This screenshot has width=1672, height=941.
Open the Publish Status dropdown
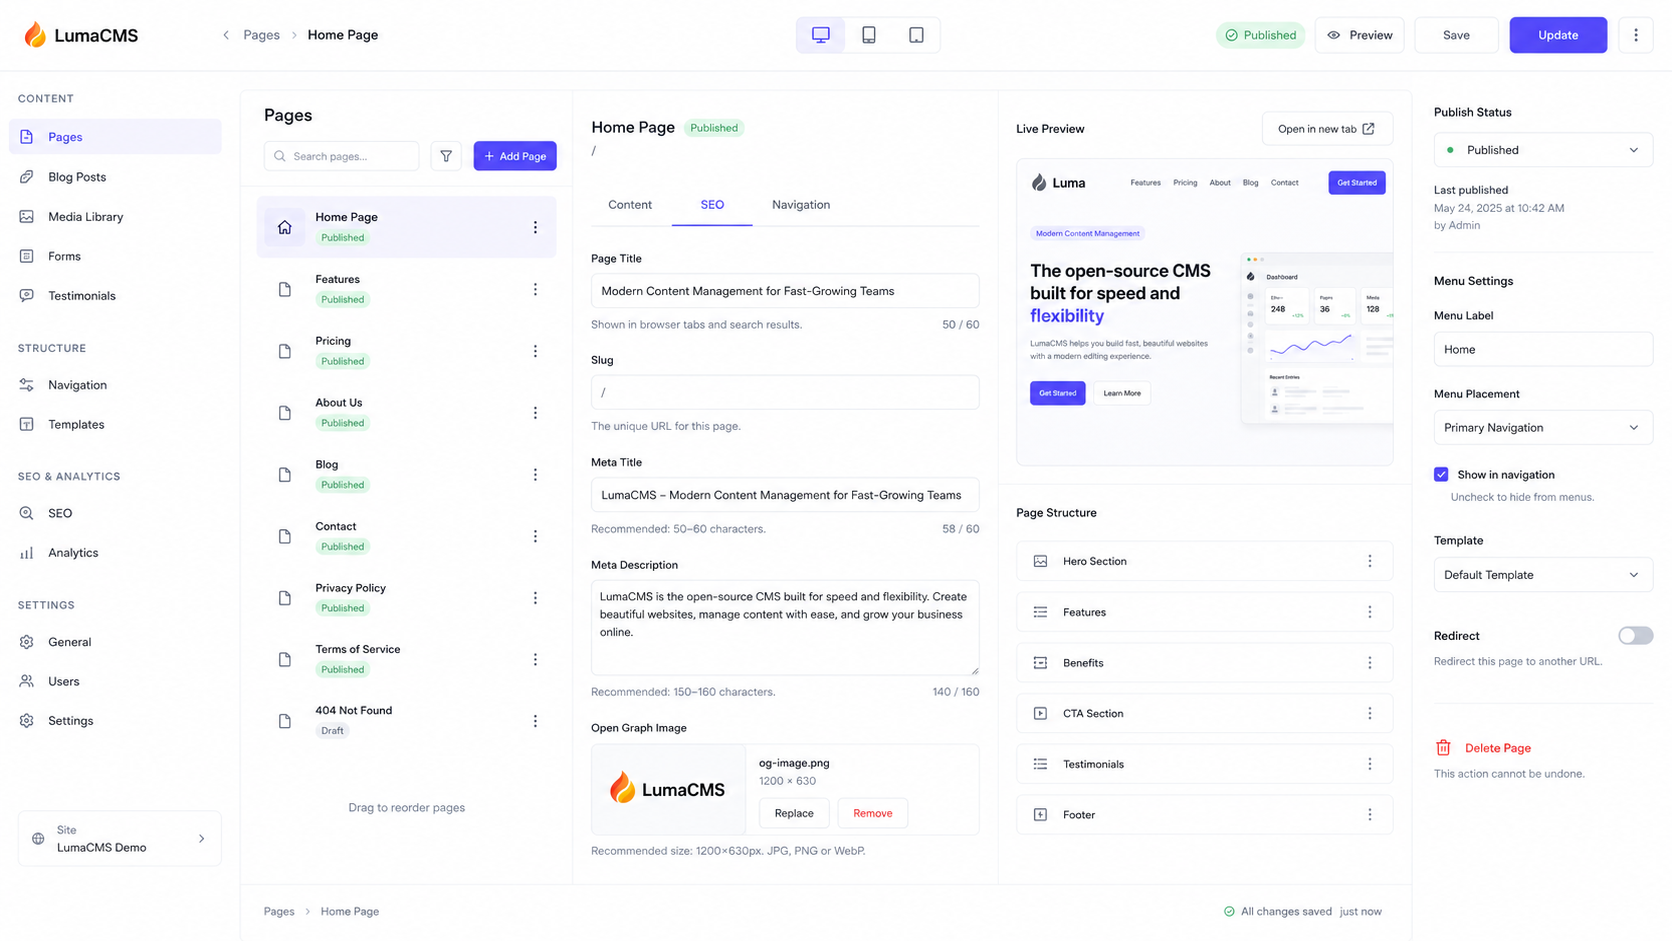[x=1543, y=150]
